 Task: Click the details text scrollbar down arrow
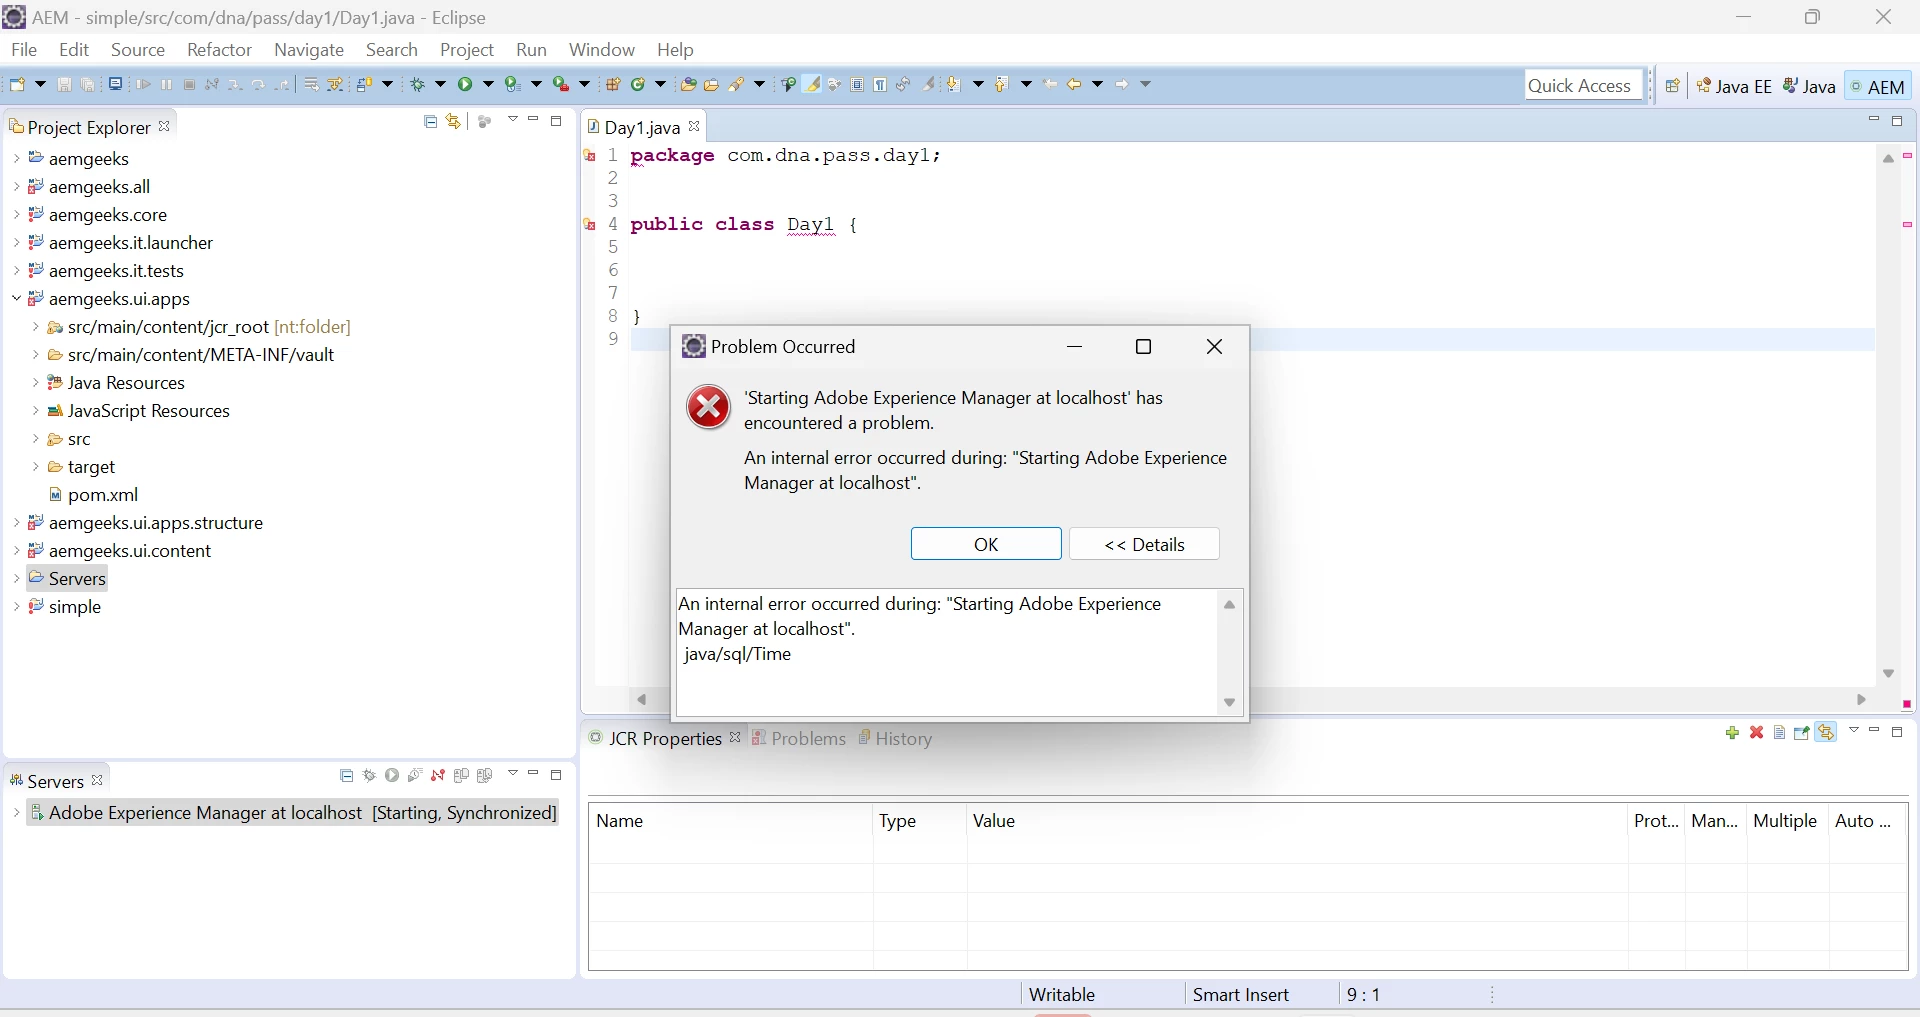coord(1230,703)
